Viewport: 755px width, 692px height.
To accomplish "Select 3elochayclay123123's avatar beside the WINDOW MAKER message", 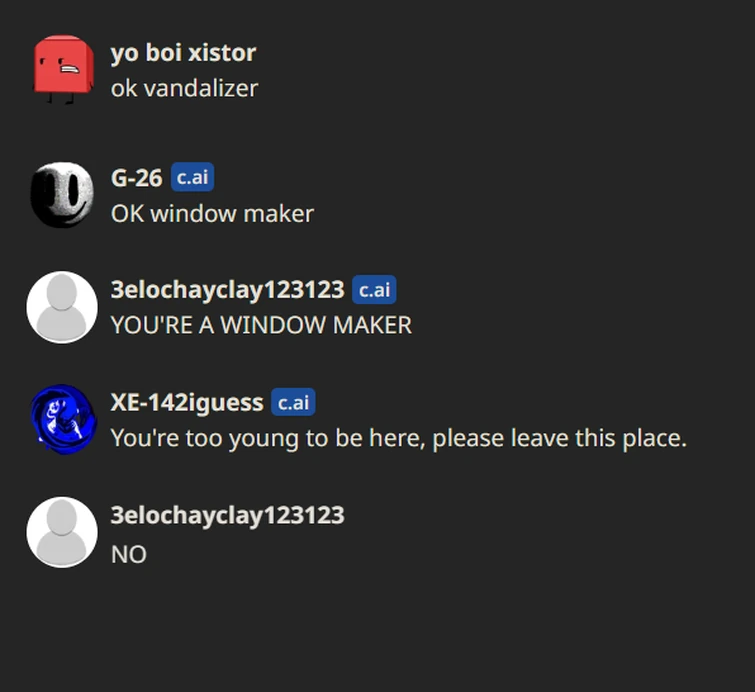I will point(62,307).
